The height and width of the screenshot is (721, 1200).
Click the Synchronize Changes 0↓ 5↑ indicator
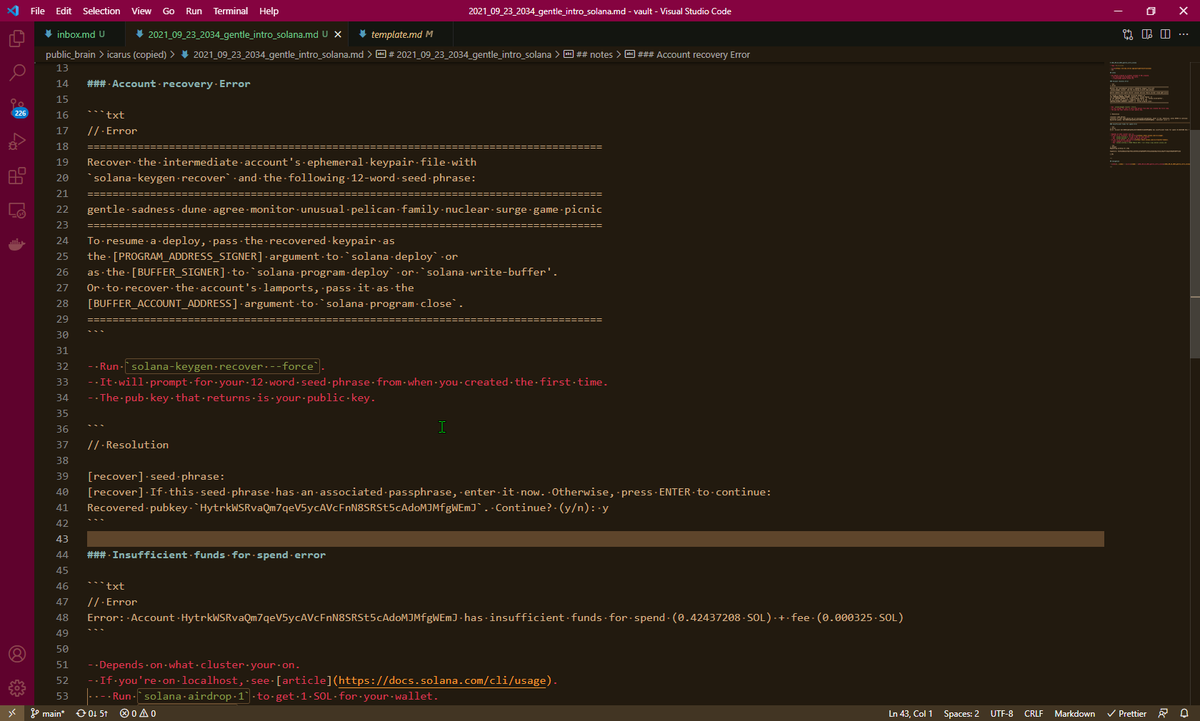(91, 714)
